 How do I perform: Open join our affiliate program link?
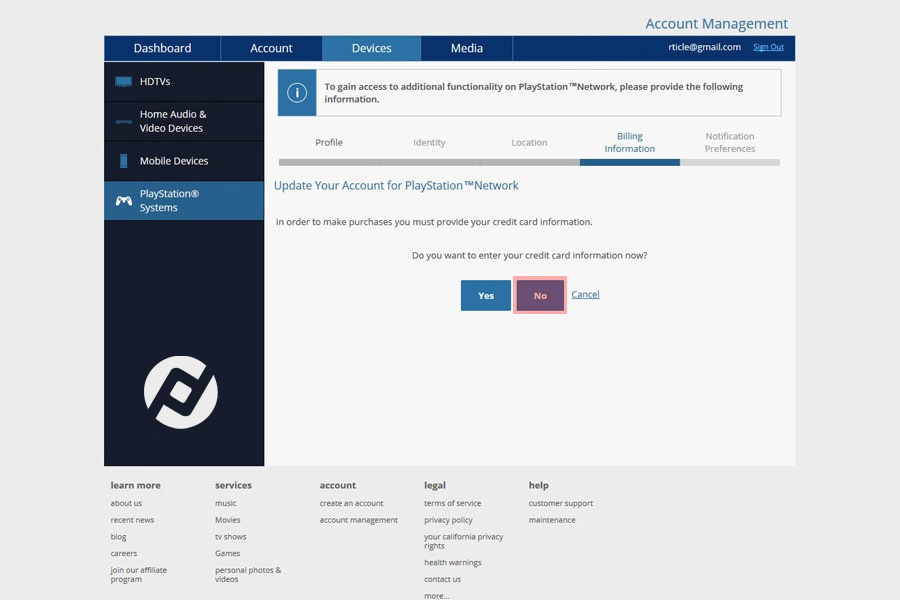point(138,574)
